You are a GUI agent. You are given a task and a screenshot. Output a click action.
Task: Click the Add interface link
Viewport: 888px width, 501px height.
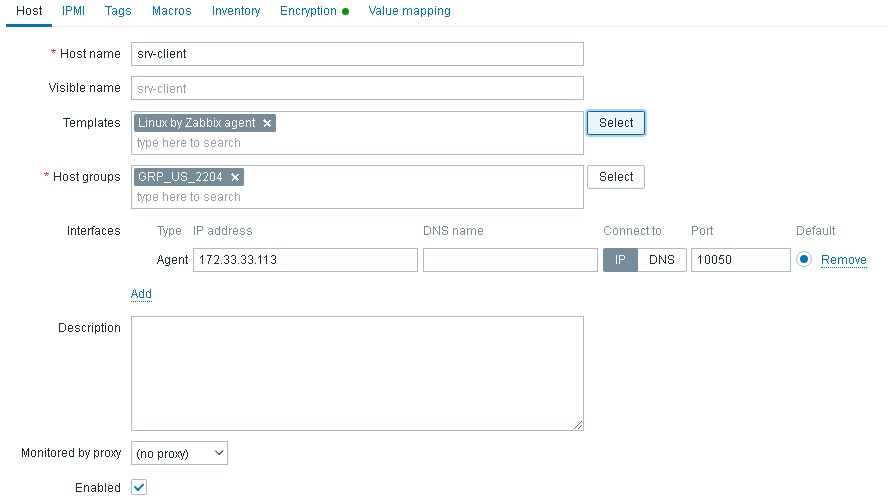point(141,294)
